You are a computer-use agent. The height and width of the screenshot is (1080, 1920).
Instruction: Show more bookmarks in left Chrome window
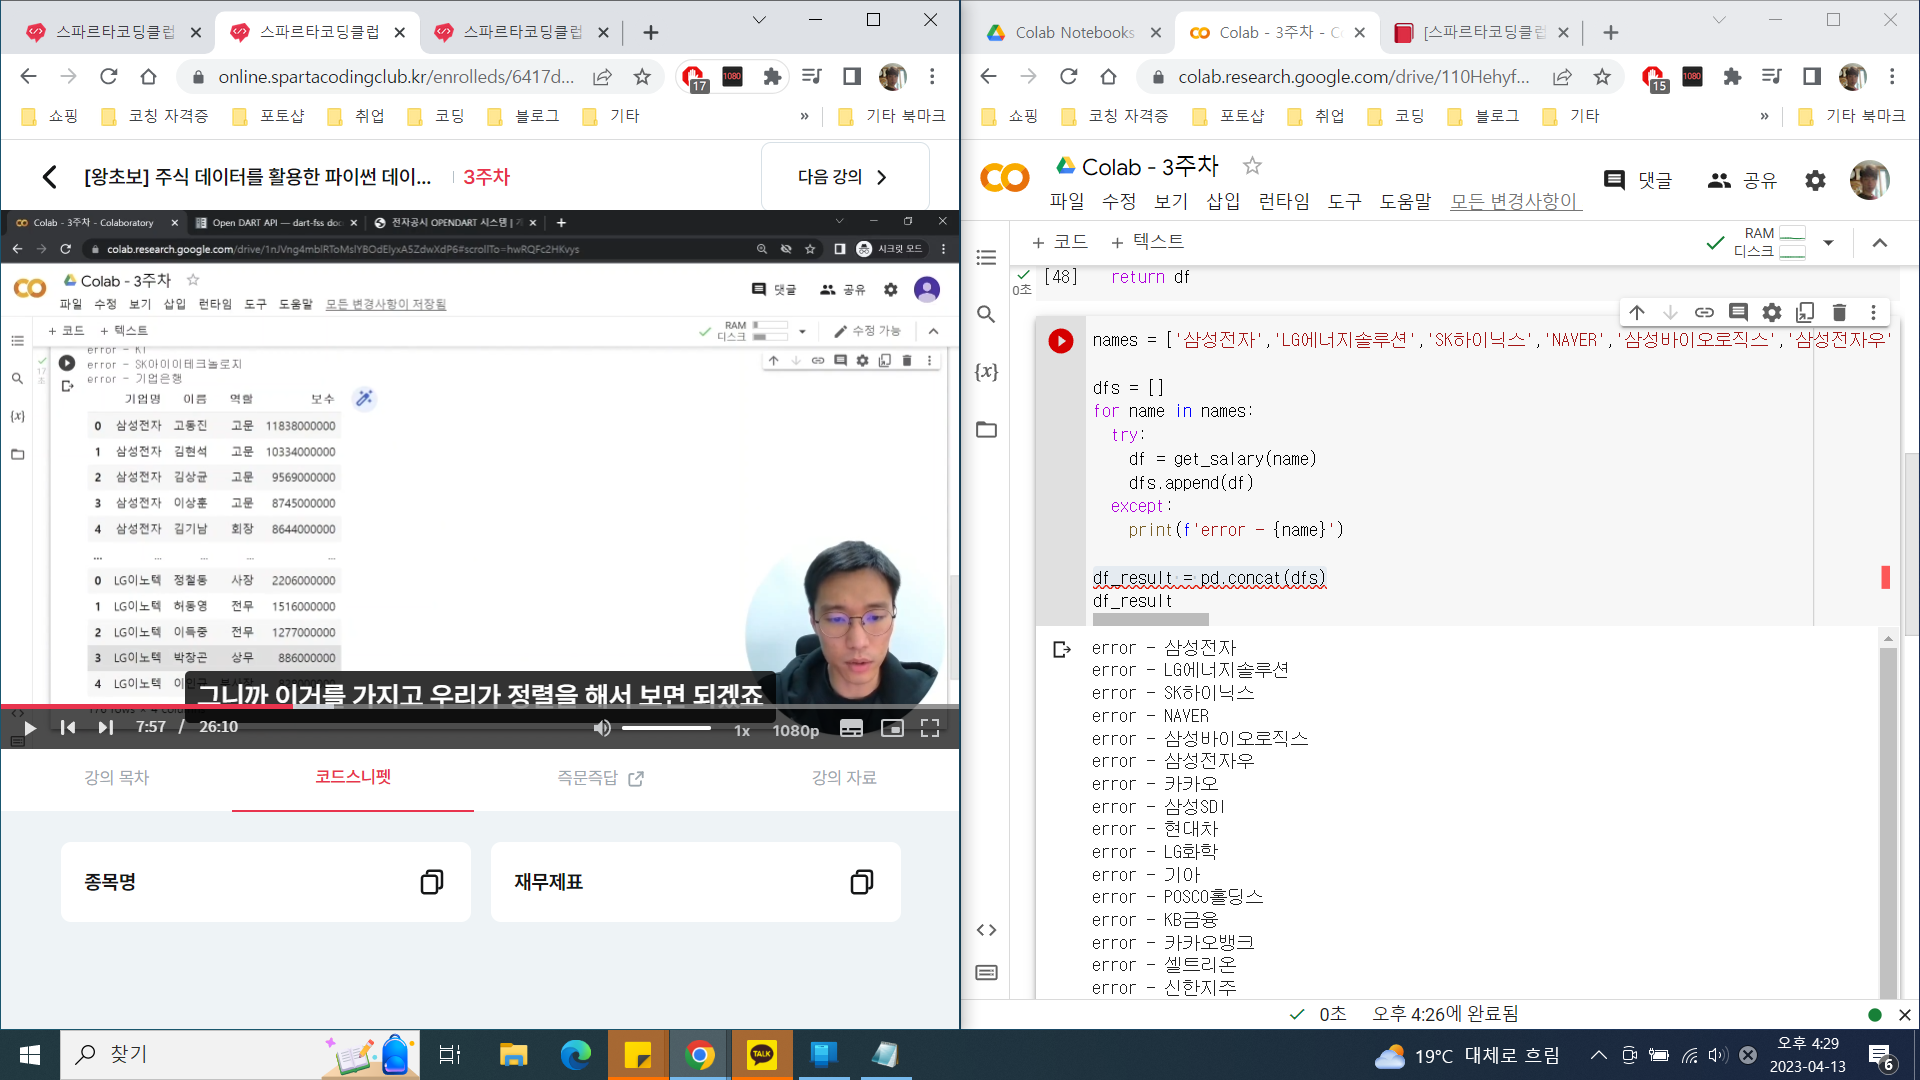coord(804,116)
